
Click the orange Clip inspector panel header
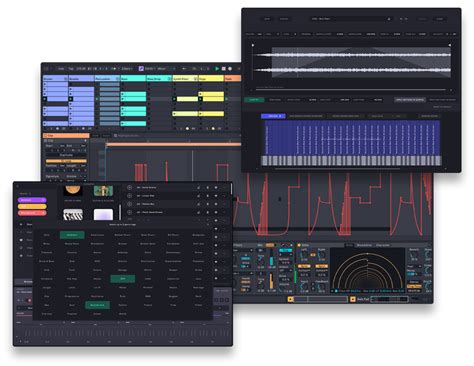[66, 136]
